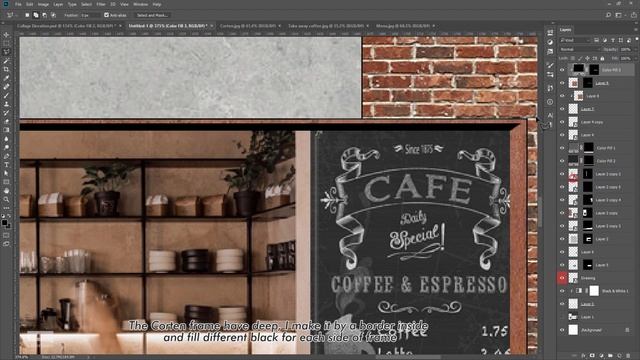Click Intersect with Selection mode icon
640x360 pixels.
[x=53, y=15]
